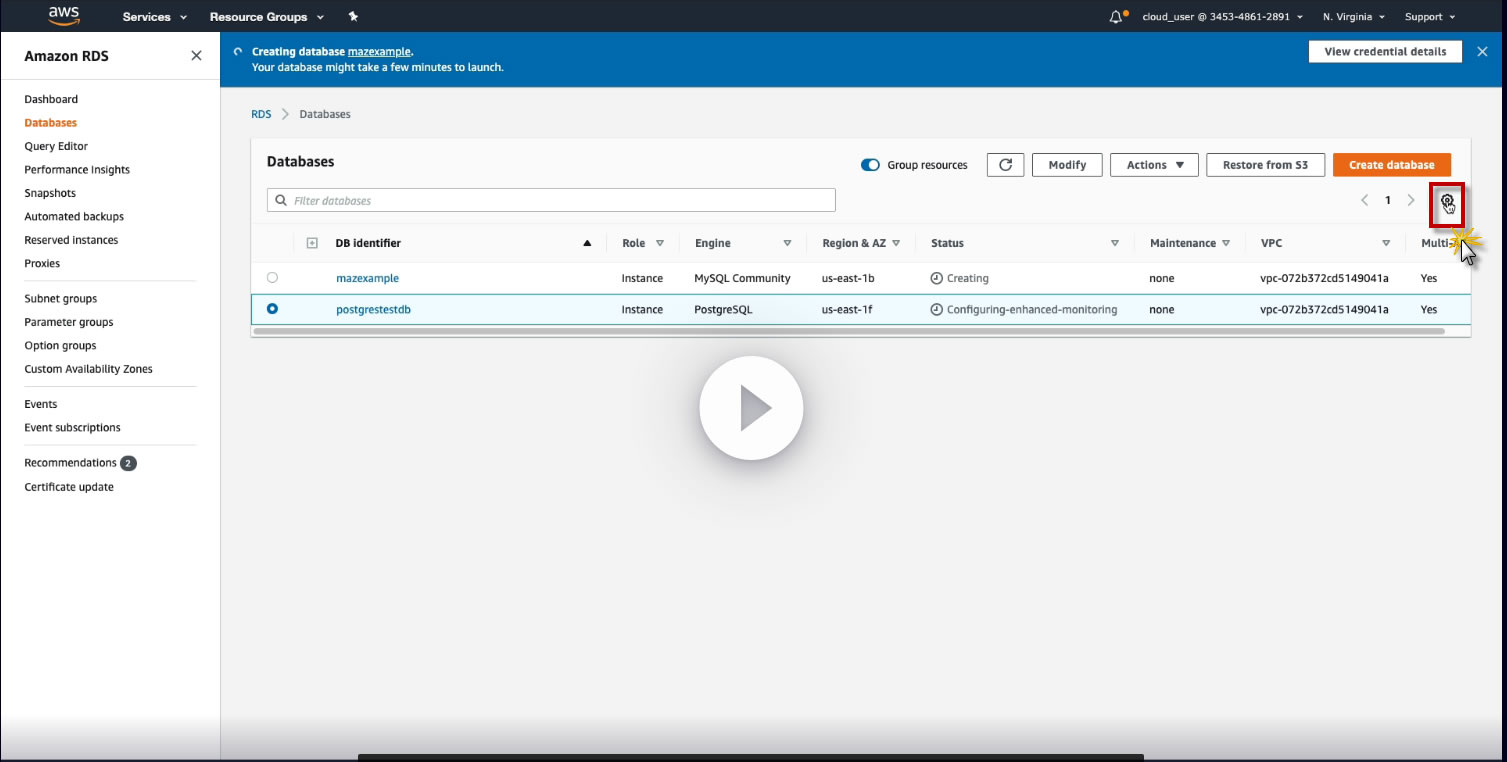Dismiss the creating database banner

1482,52
